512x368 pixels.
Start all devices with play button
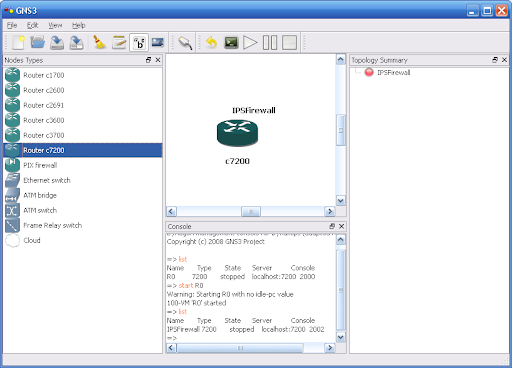coord(250,43)
